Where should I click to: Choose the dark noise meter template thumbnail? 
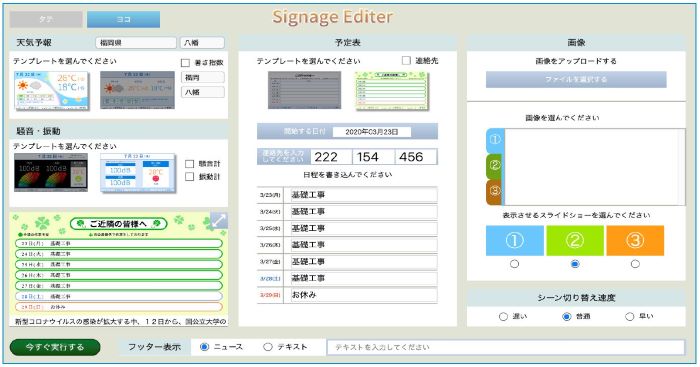(x=51, y=172)
